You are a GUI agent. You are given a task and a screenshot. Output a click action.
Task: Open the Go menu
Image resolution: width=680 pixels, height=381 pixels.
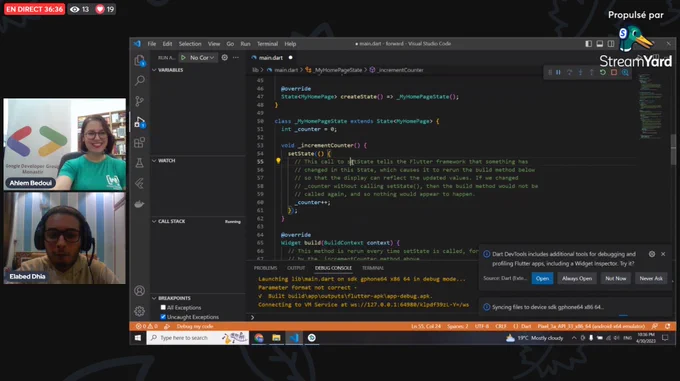coord(230,44)
